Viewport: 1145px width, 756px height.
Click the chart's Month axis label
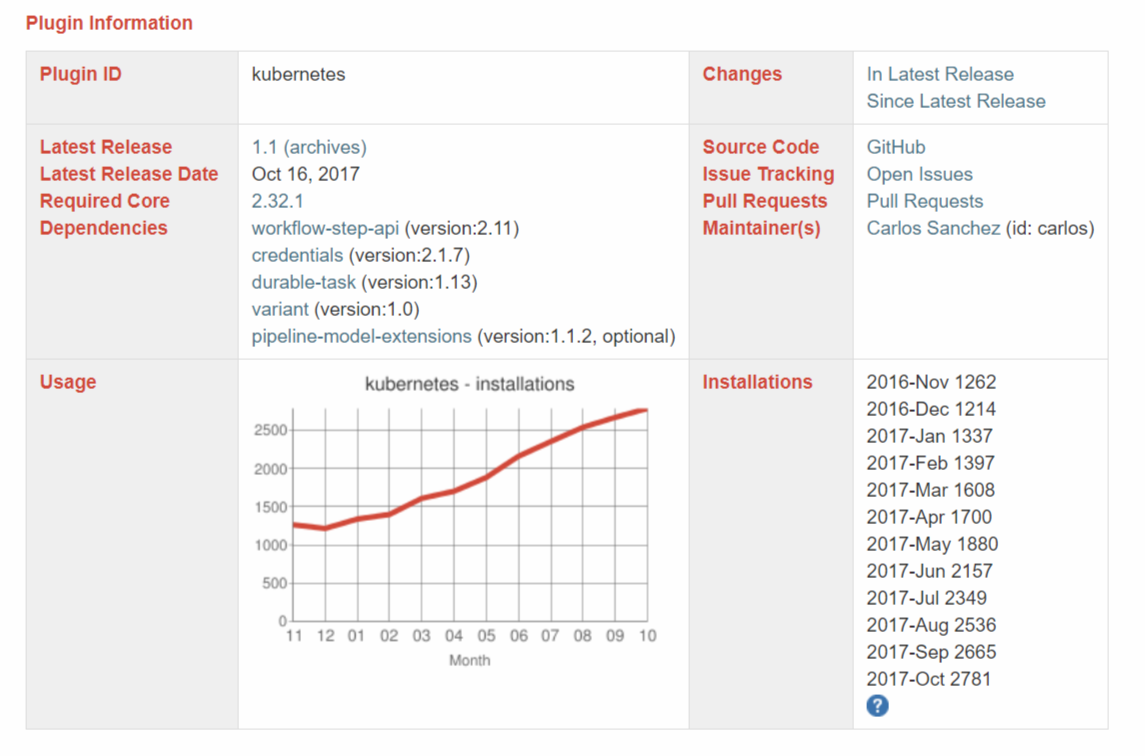[470, 660]
